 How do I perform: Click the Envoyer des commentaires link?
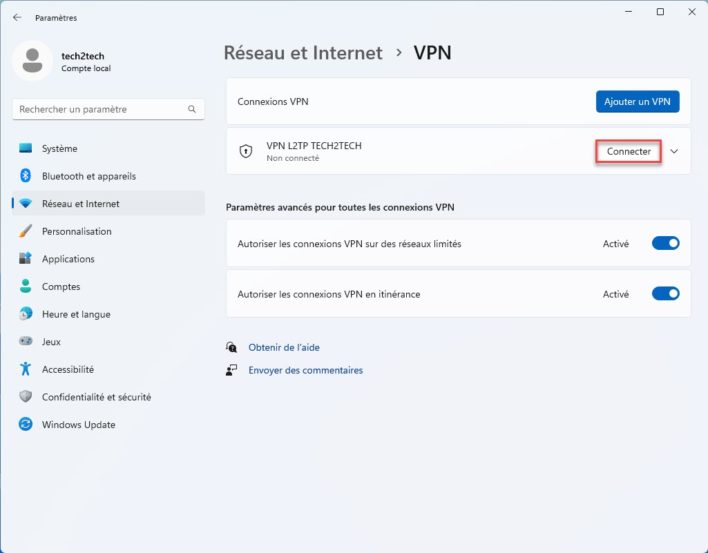click(306, 370)
